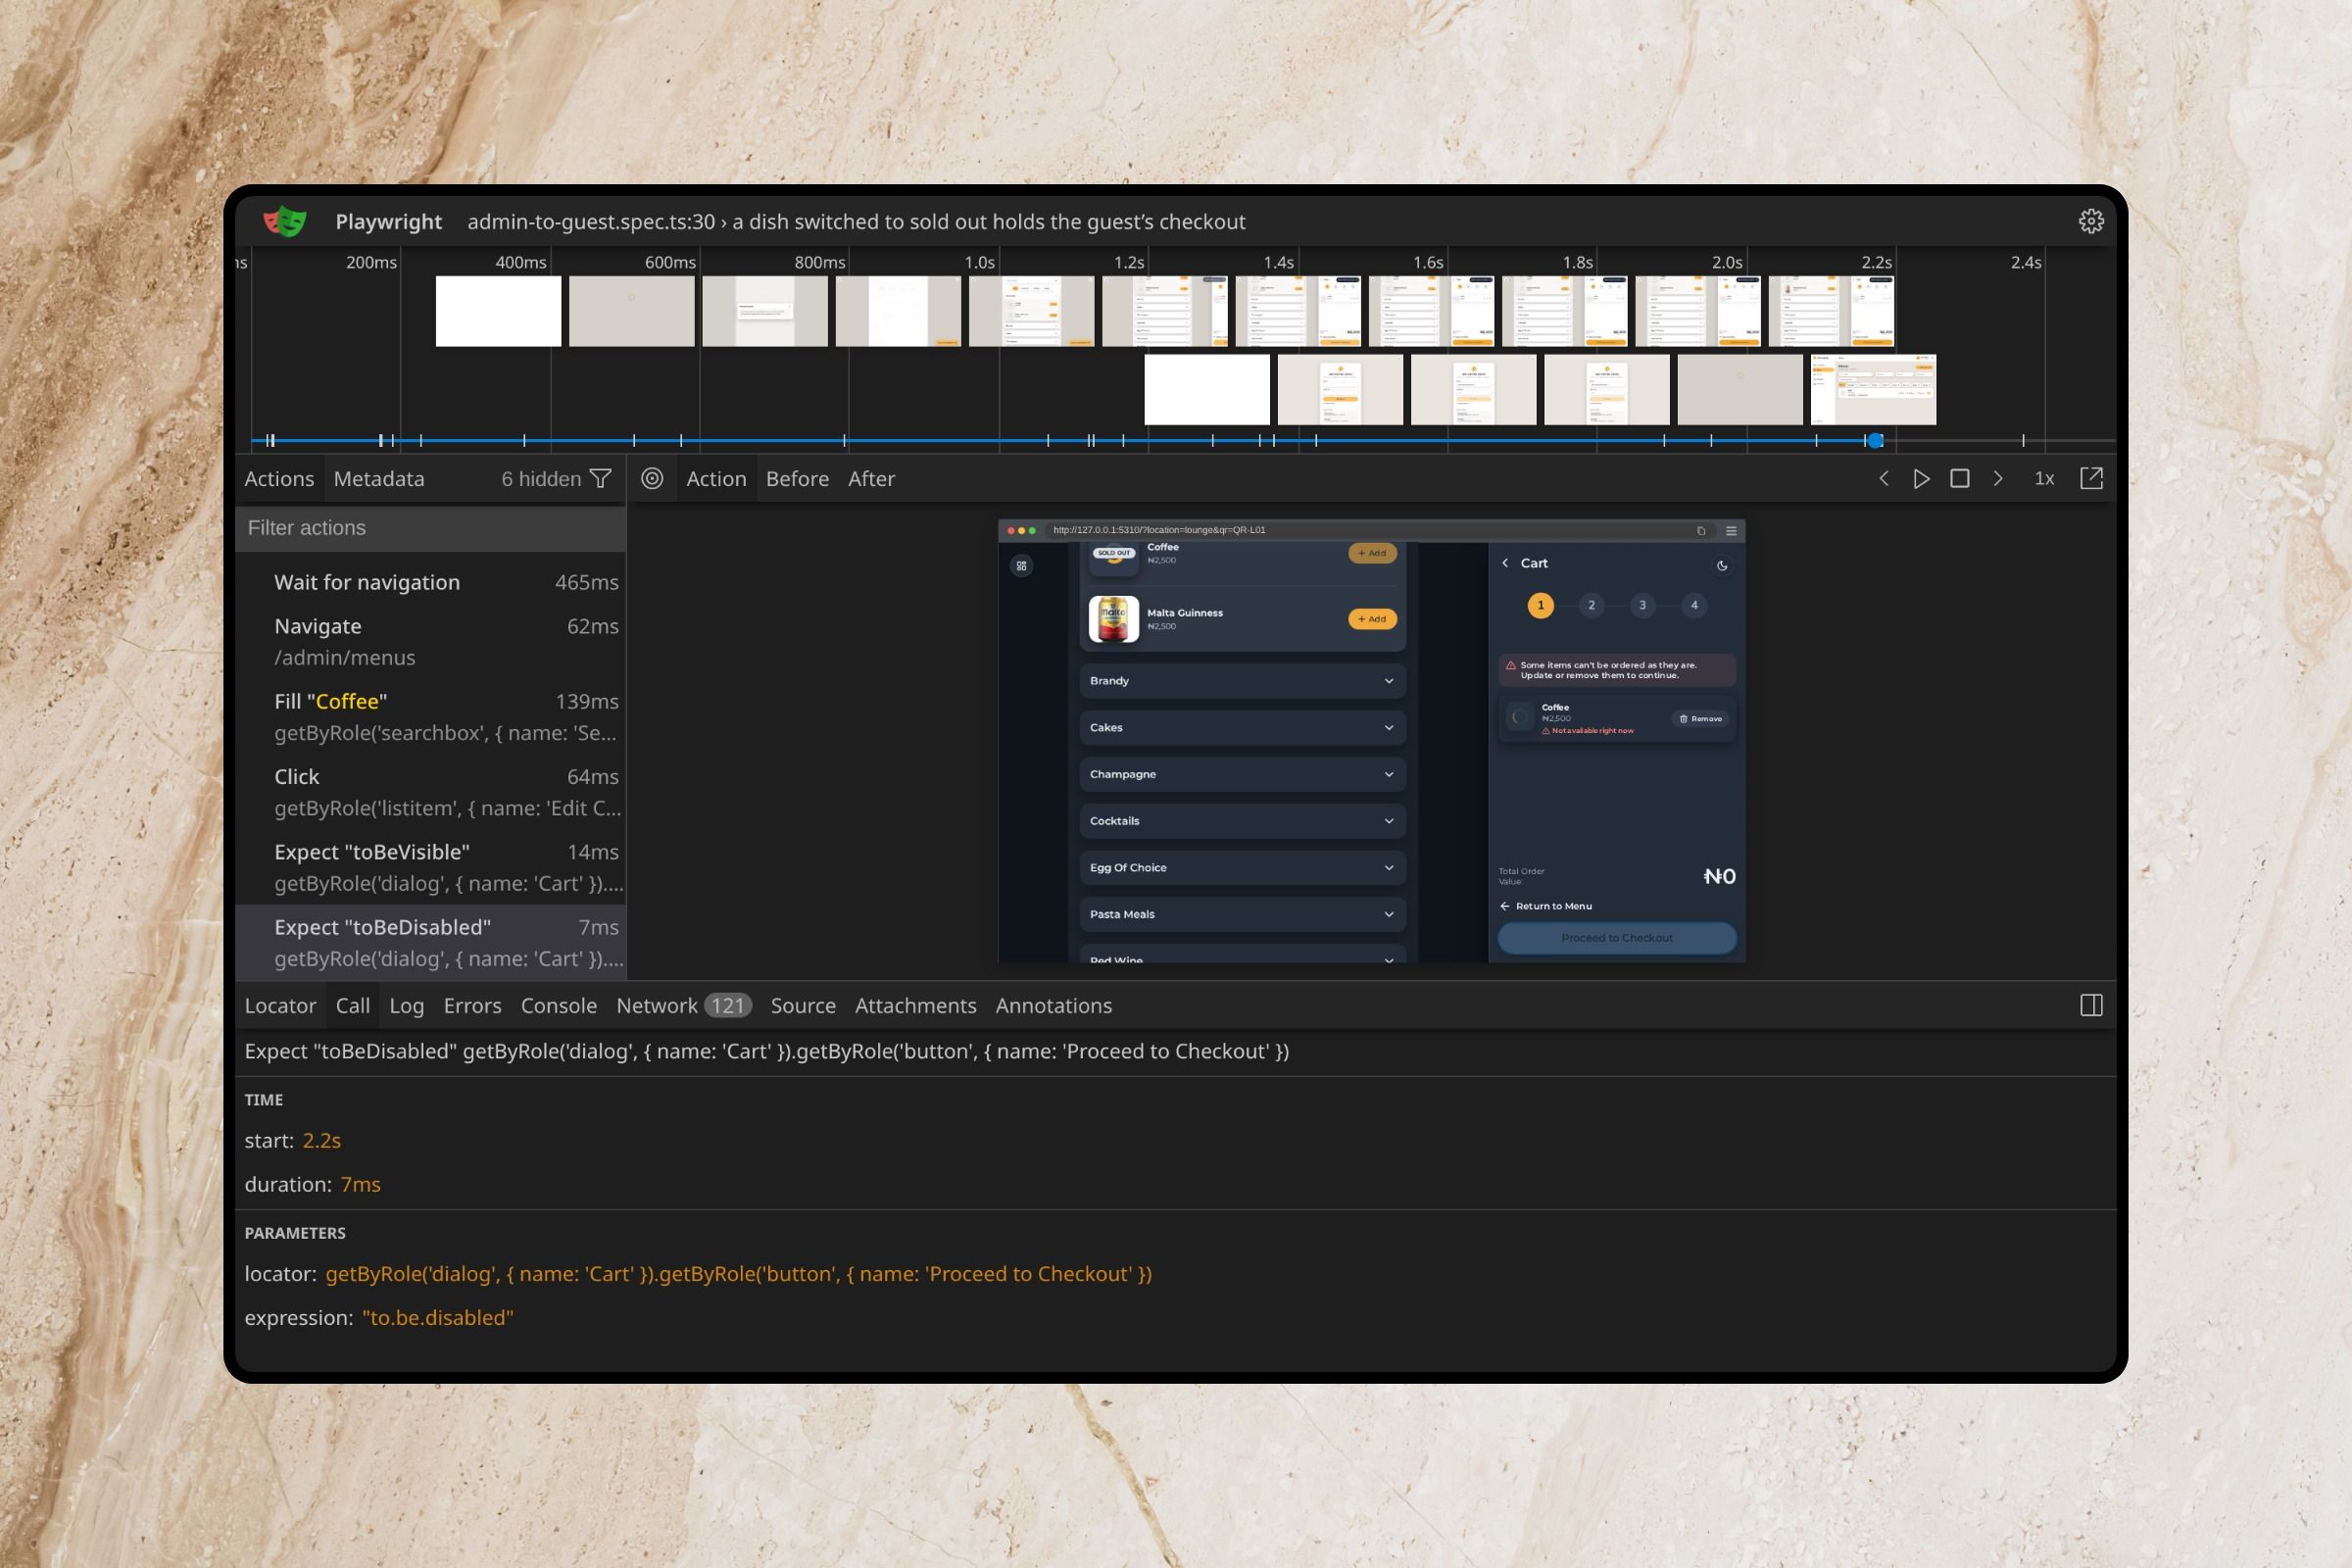
Task: Expand the Egg Of Choice category
Action: [x=1242, y=868]
